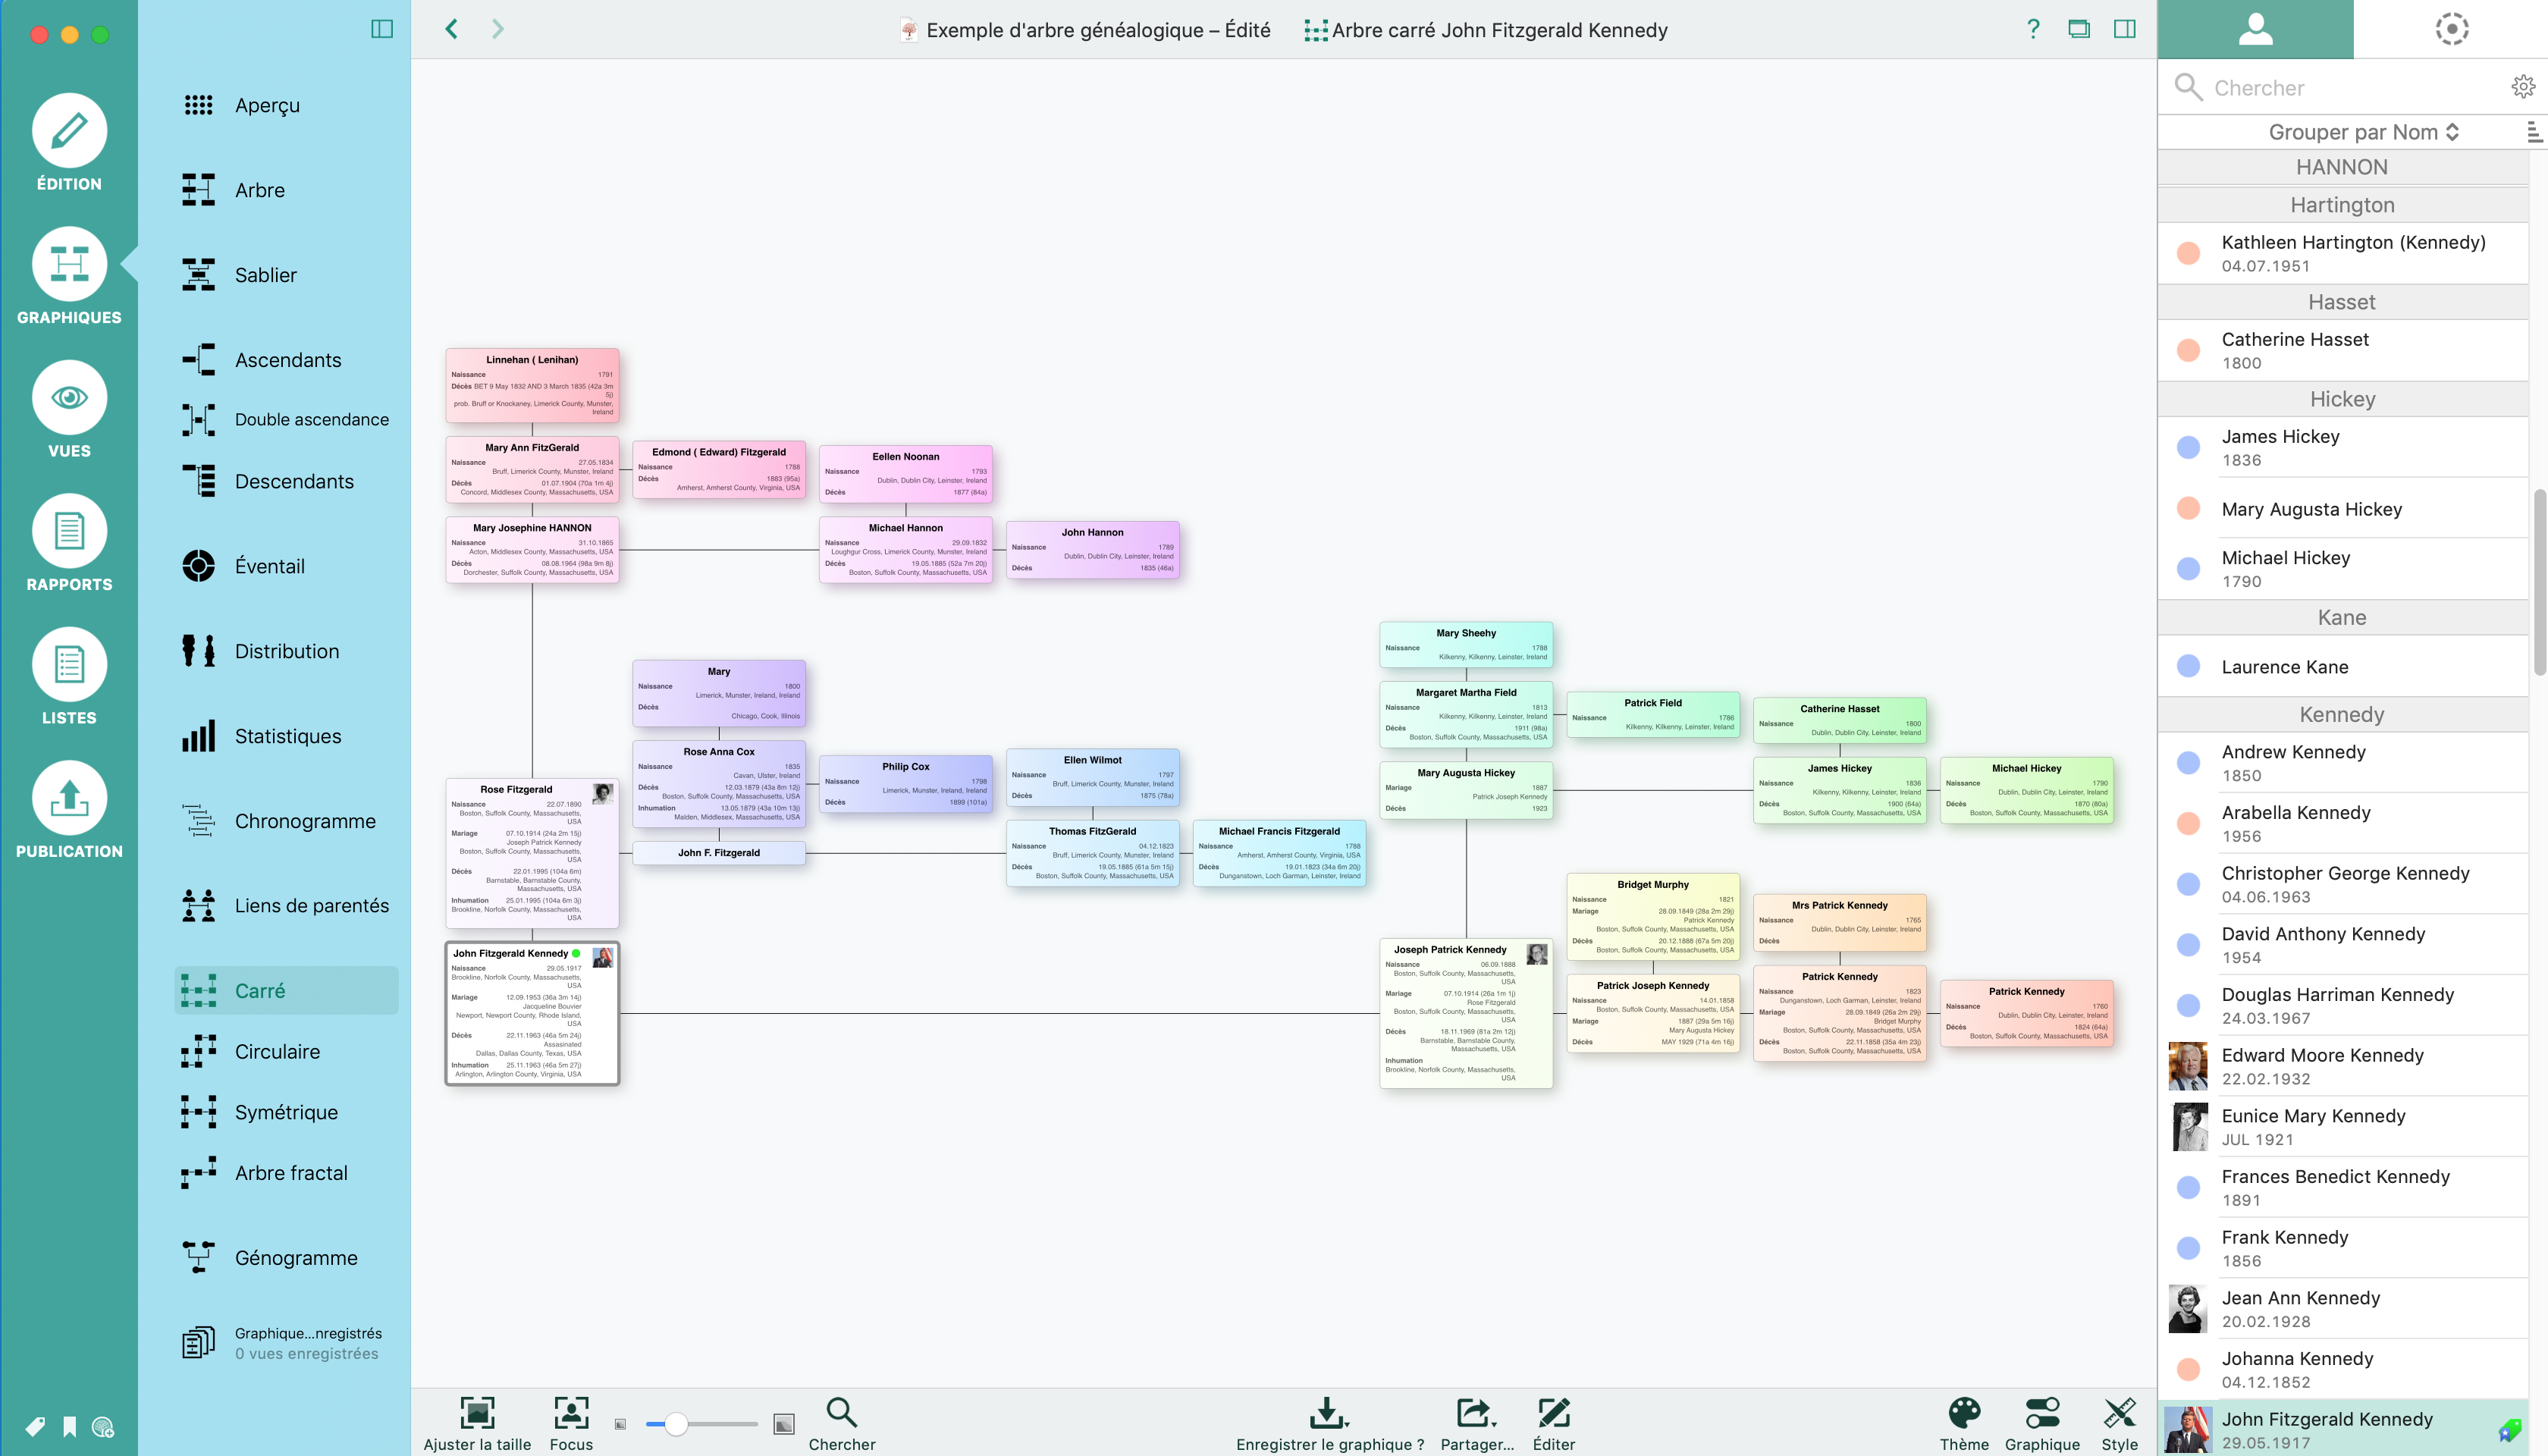
Task: Open the Partager dropdown
Action: [x=1477, y=1424]
